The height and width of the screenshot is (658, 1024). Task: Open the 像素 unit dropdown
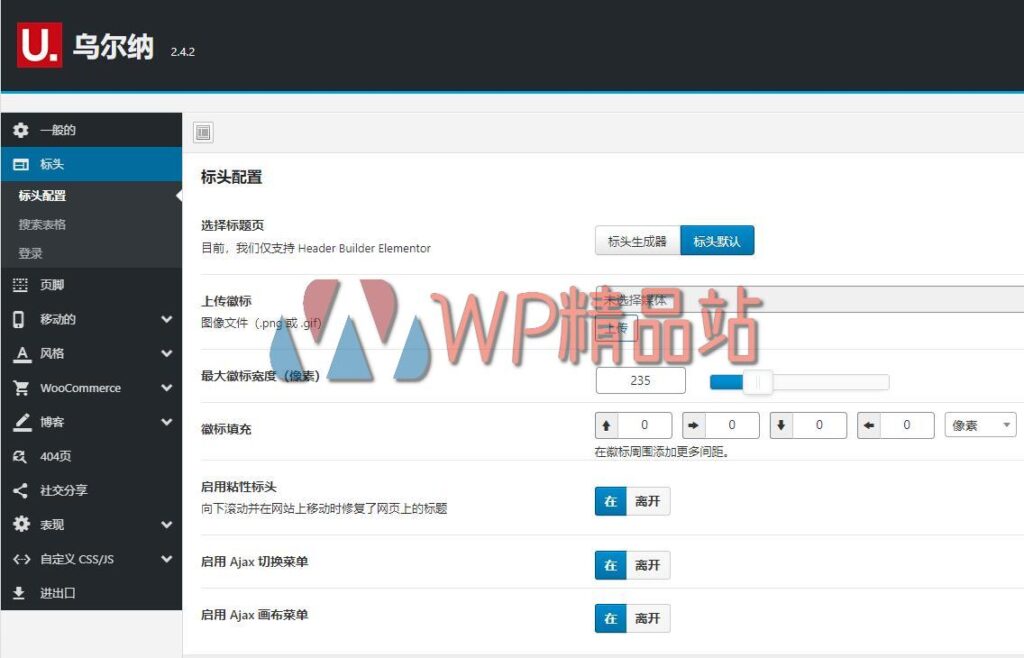979,424
